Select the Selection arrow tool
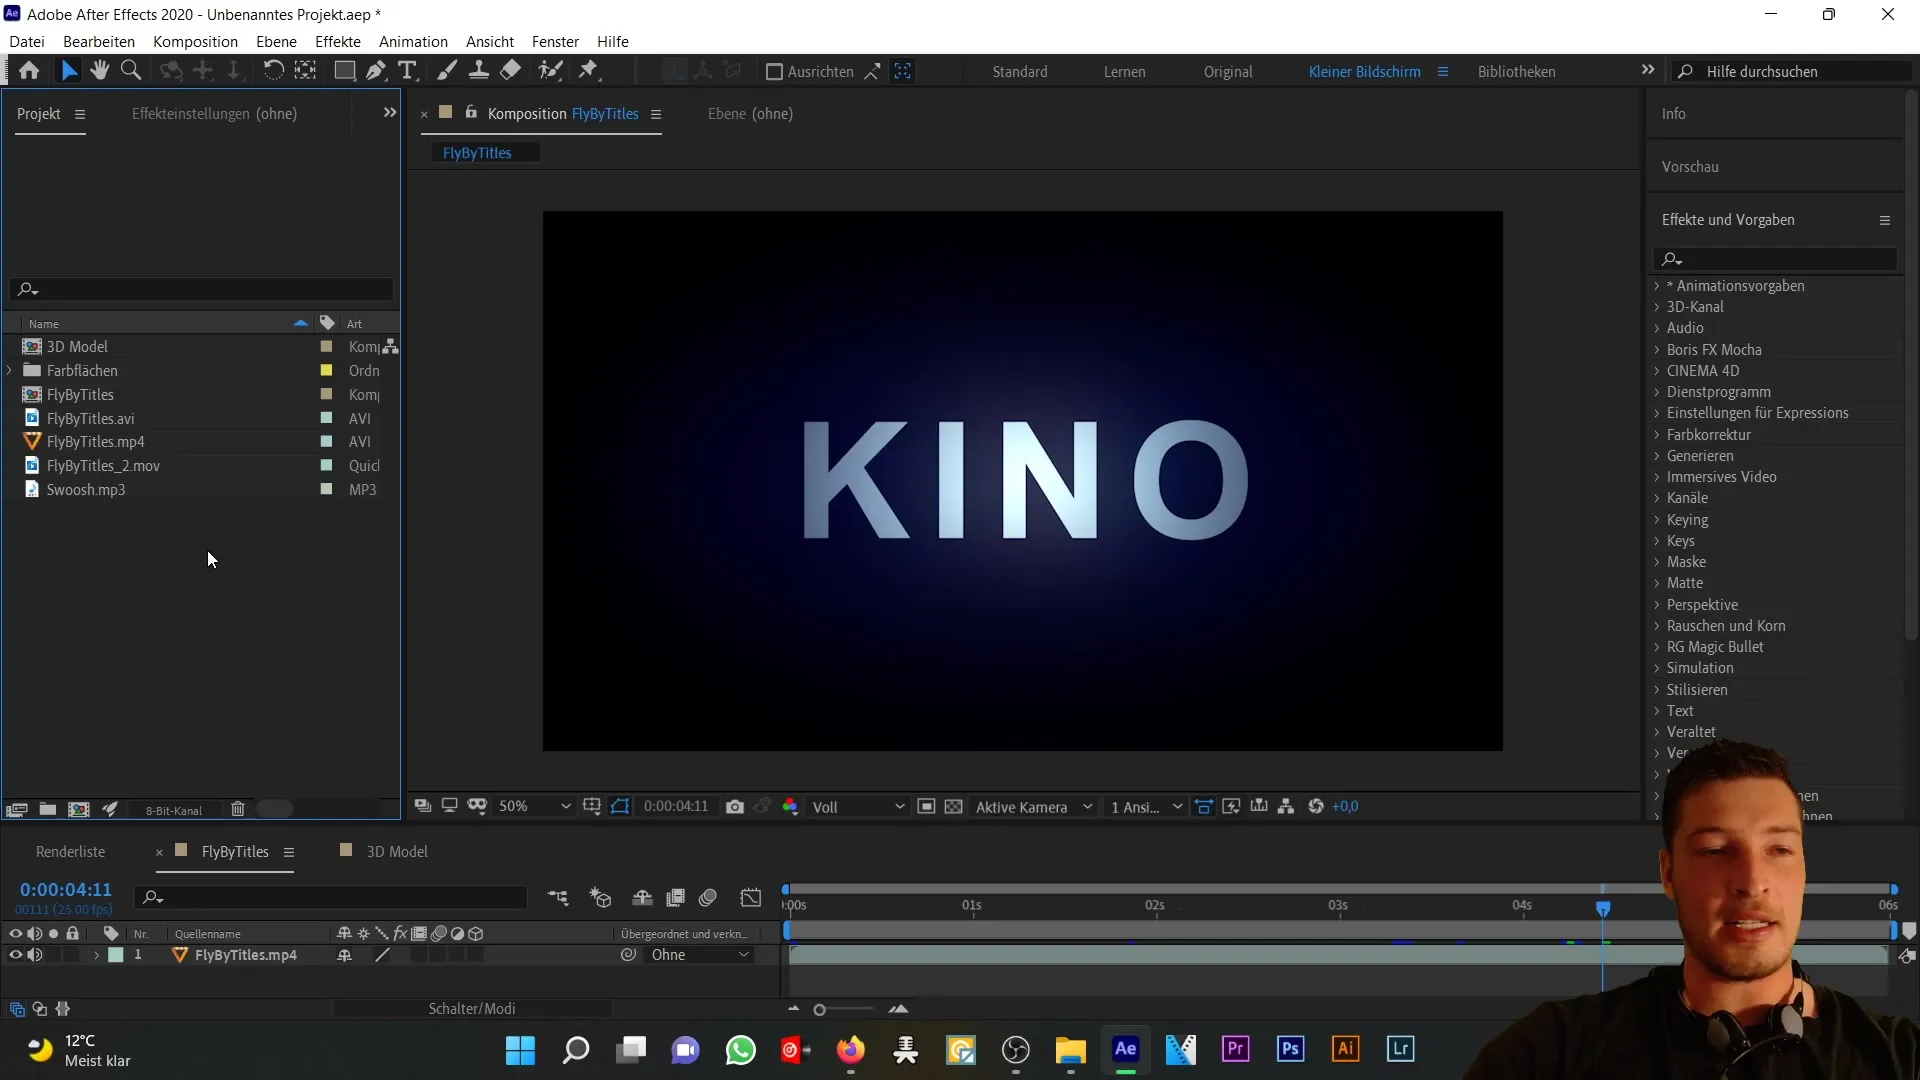 point(68,71)
